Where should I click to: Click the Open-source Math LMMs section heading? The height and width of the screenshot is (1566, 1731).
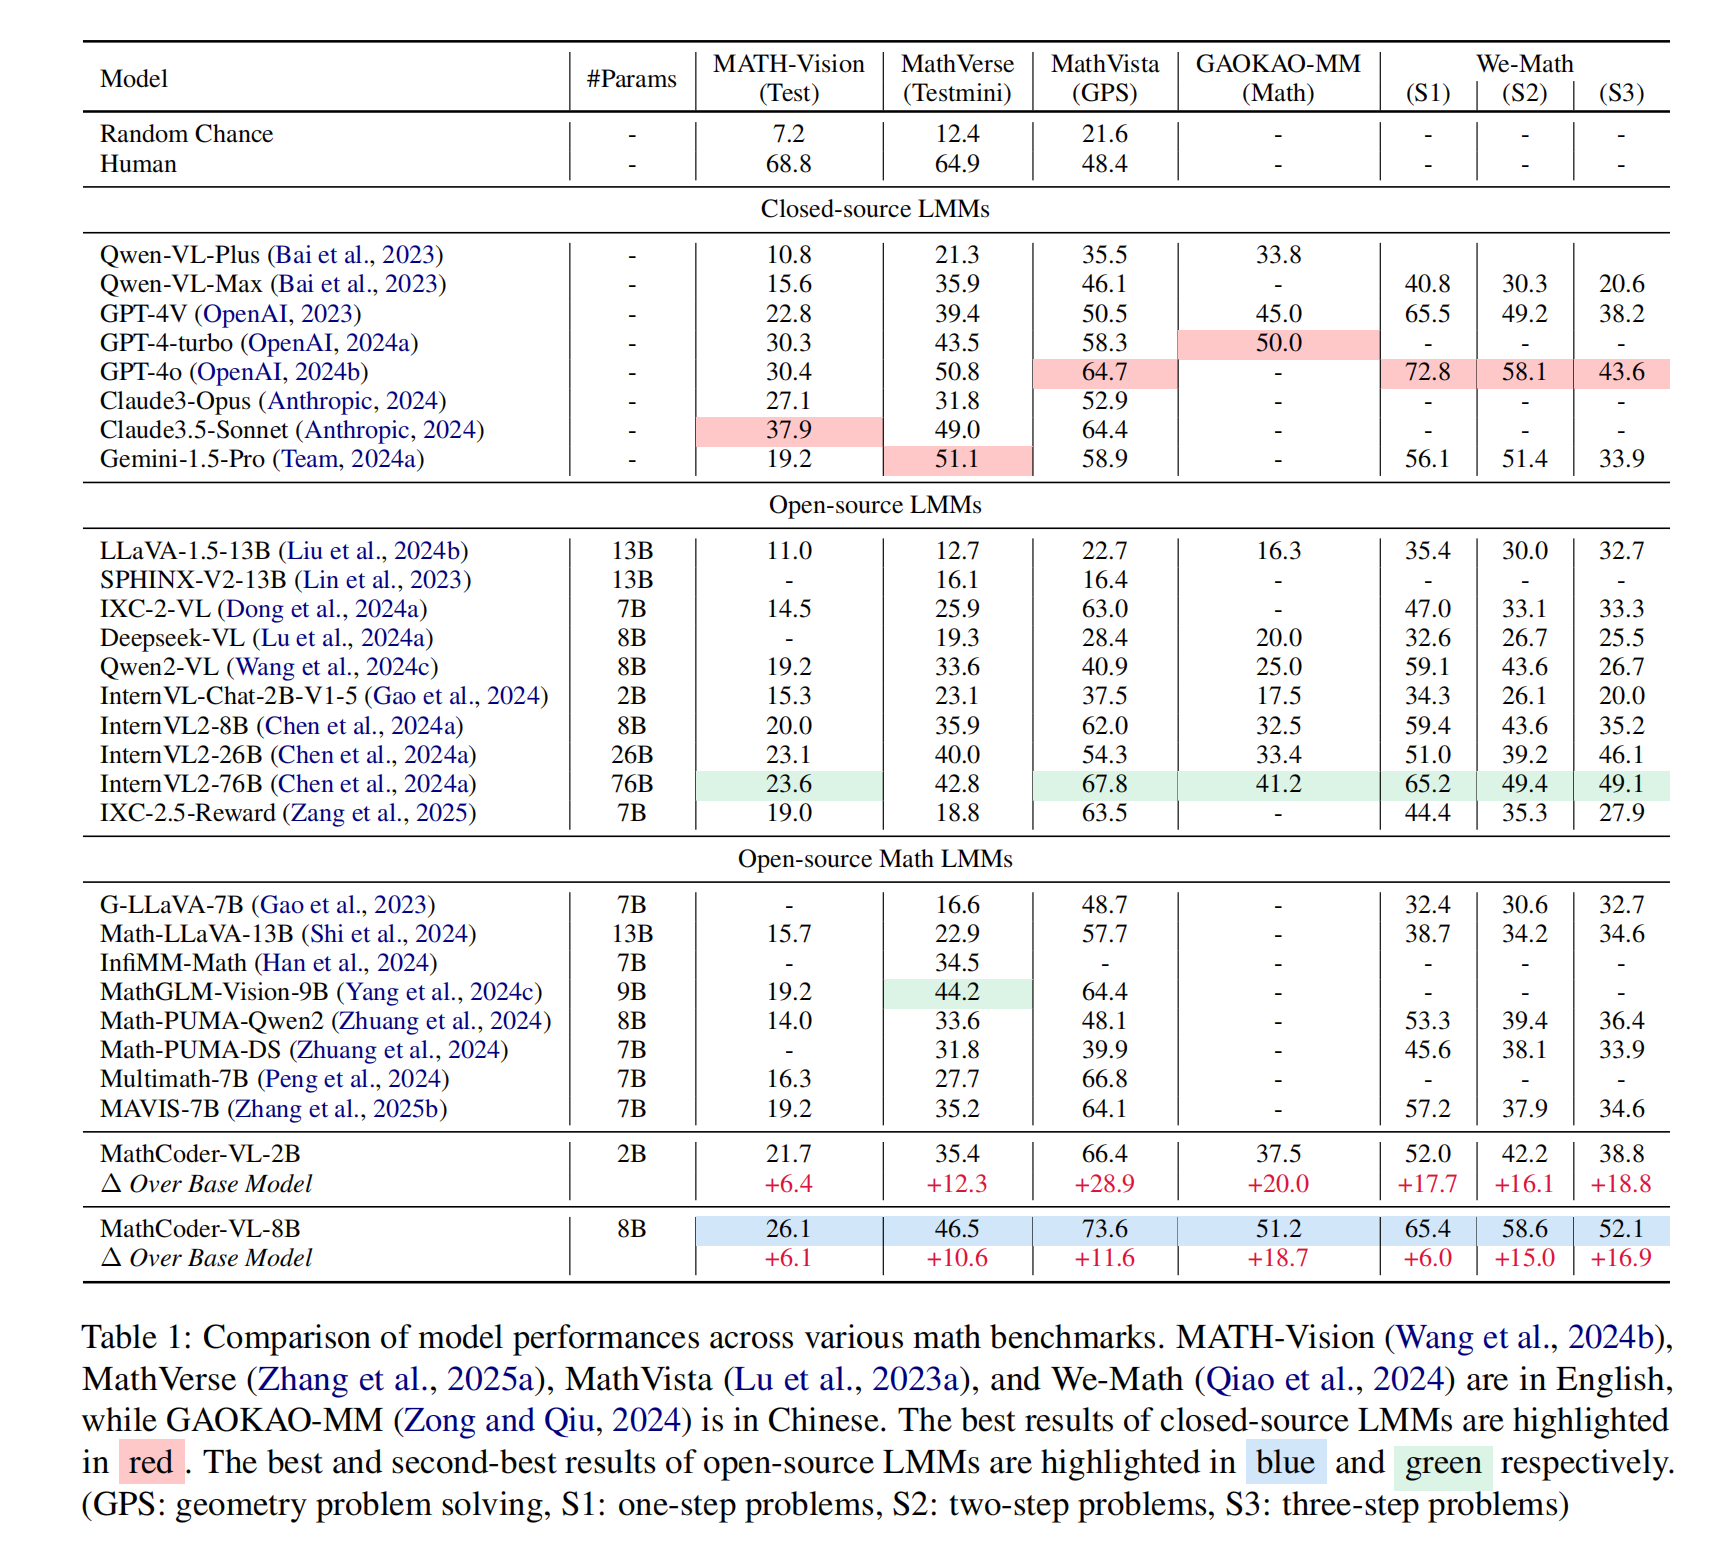(875, 859)
